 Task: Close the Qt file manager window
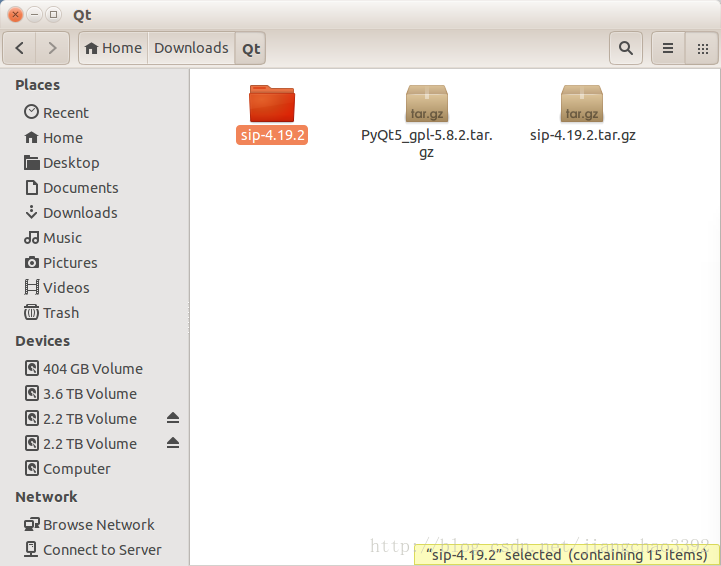pos(15,15)
